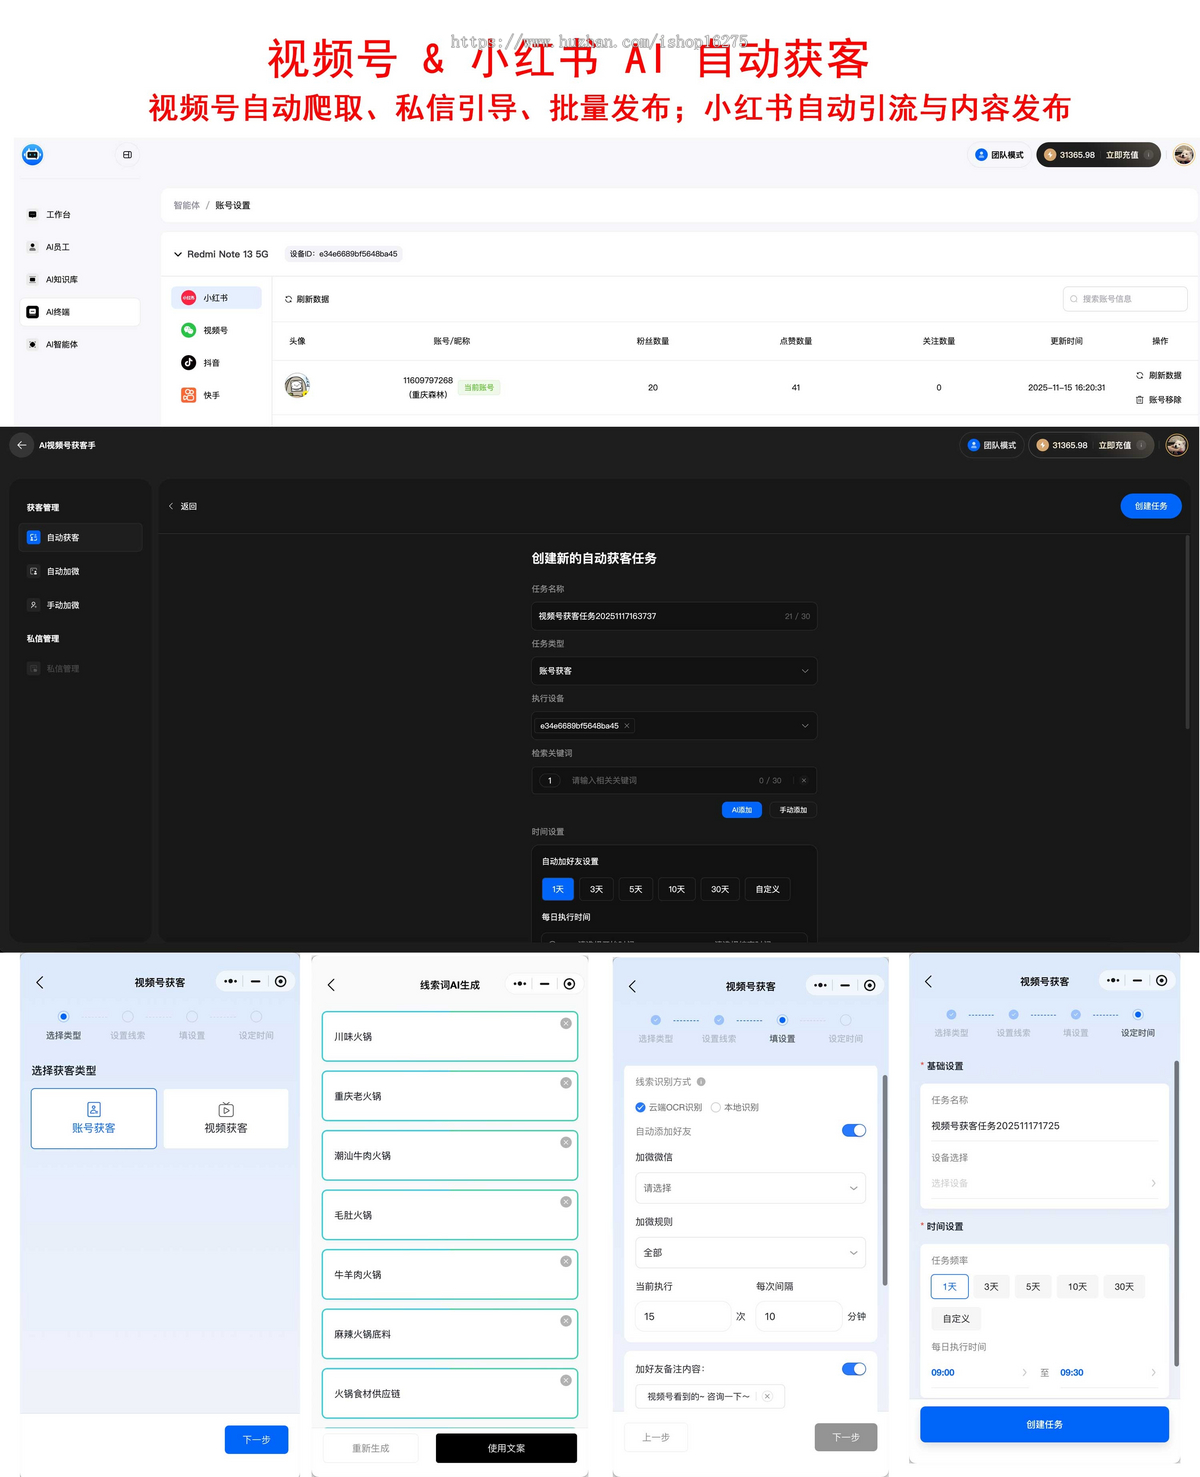Image resolution: width=1200 pixels, height=1477 pixels.
Task: Click the 手动添加 button
Action: coord(793,810)
